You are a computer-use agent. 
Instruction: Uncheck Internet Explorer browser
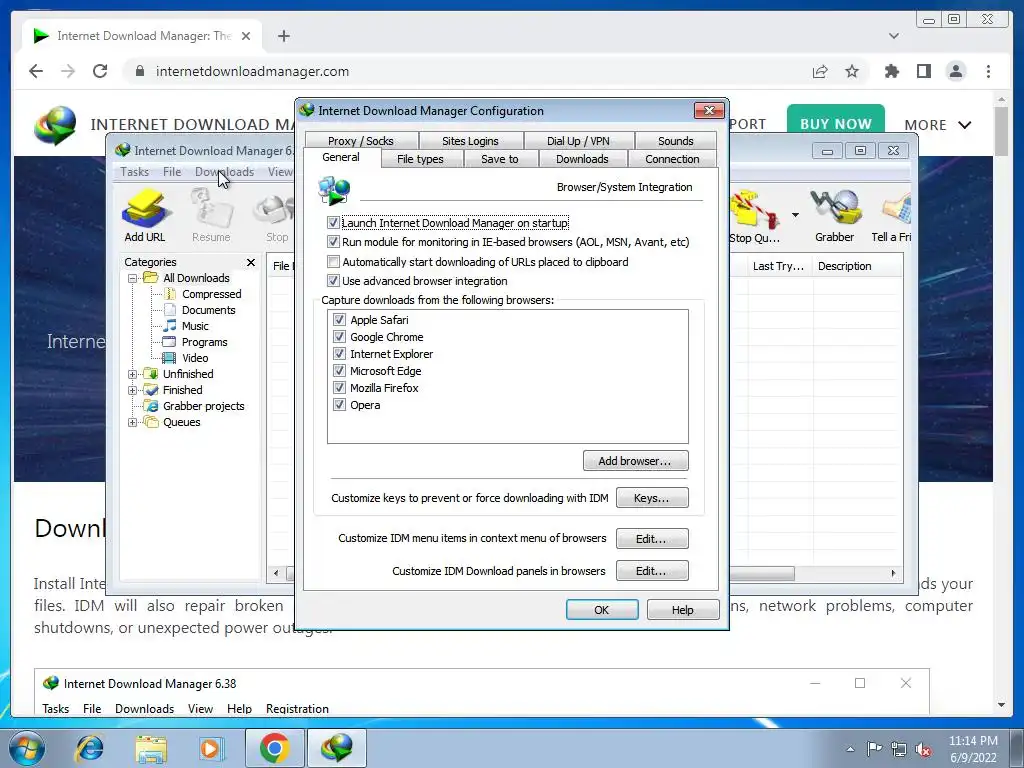[x=339, y=353]
